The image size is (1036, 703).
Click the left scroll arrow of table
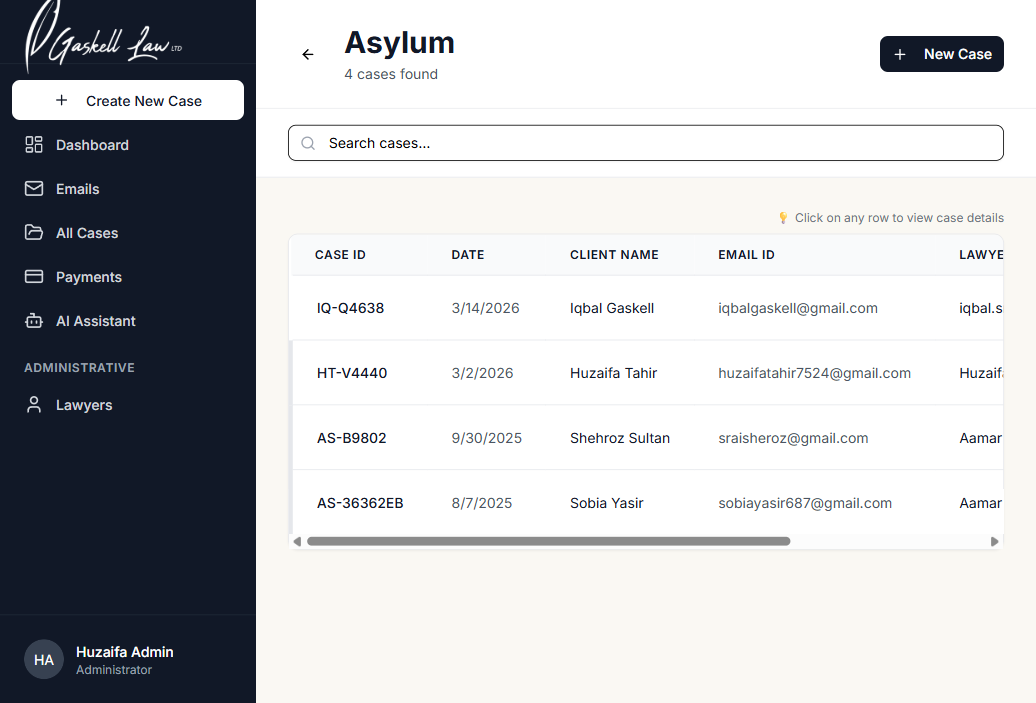[297, 541]
